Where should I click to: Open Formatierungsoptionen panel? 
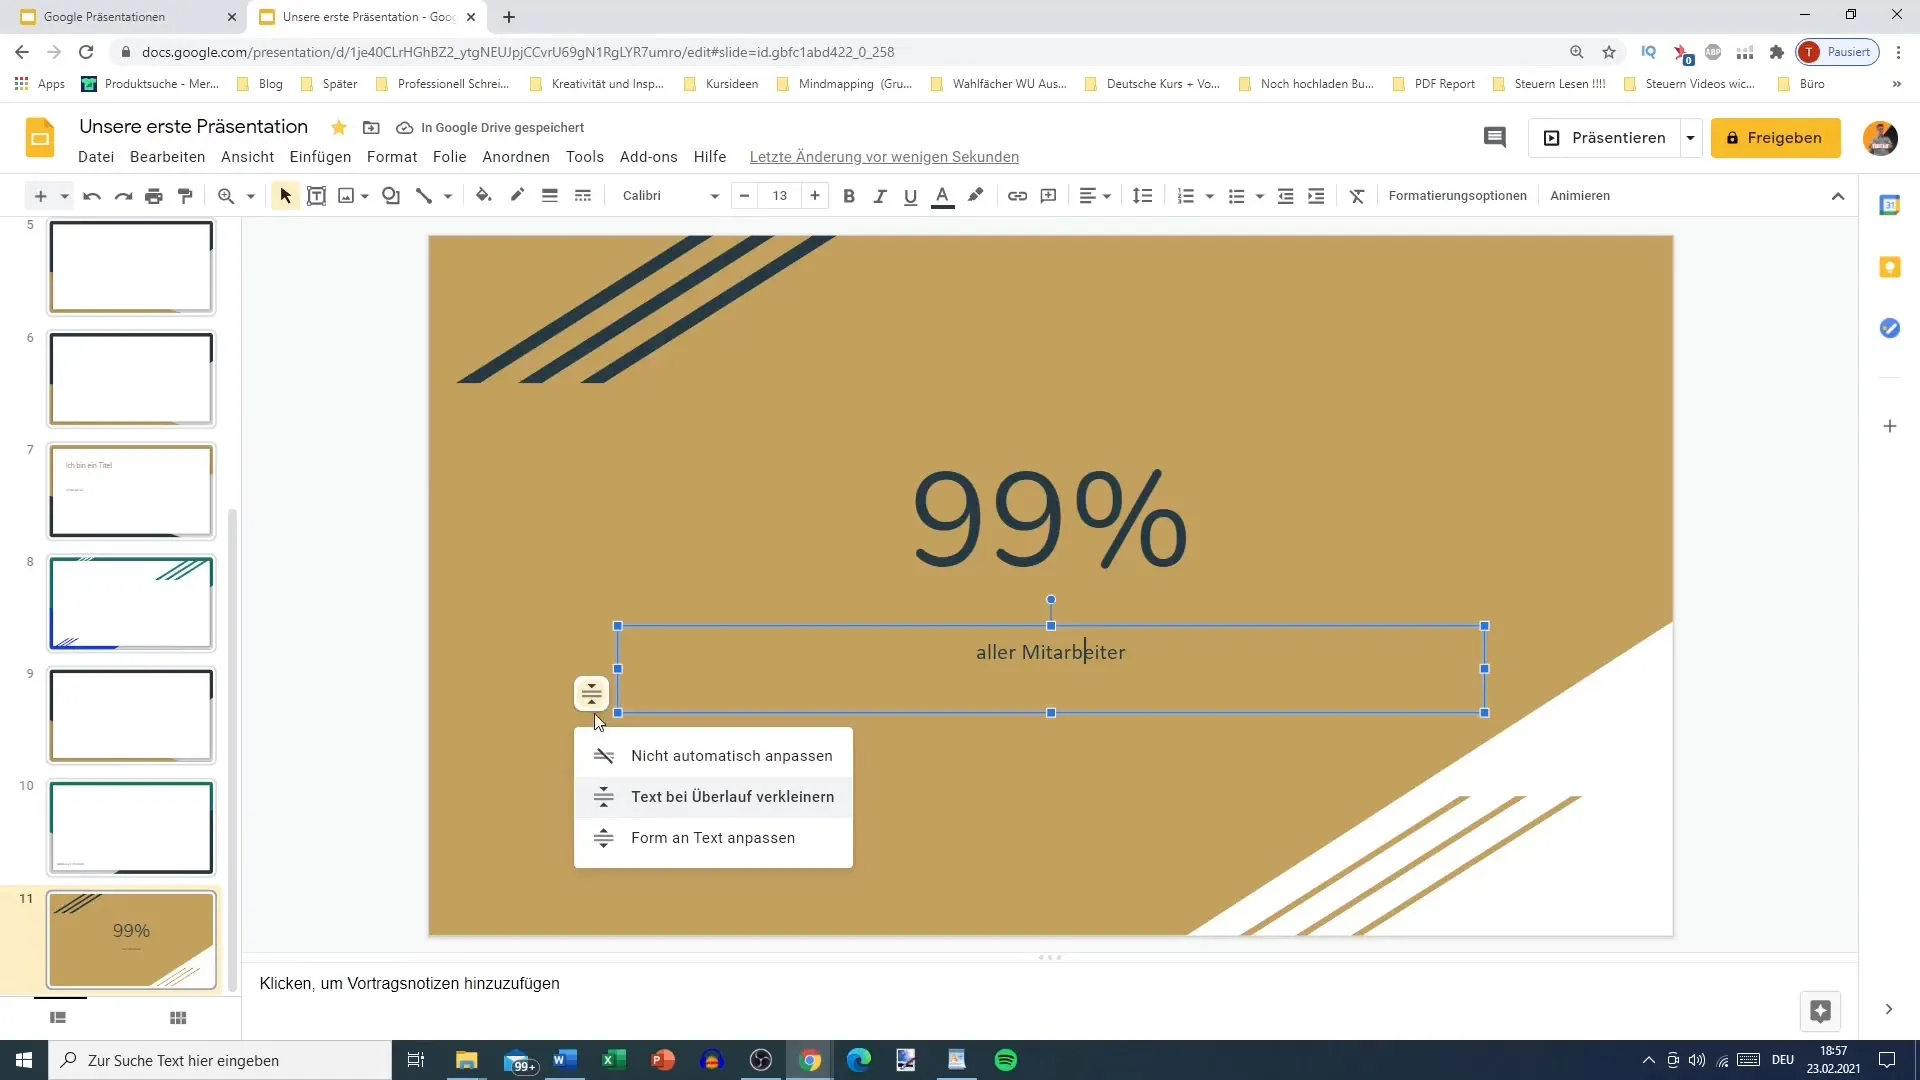tap(1457, 196)
